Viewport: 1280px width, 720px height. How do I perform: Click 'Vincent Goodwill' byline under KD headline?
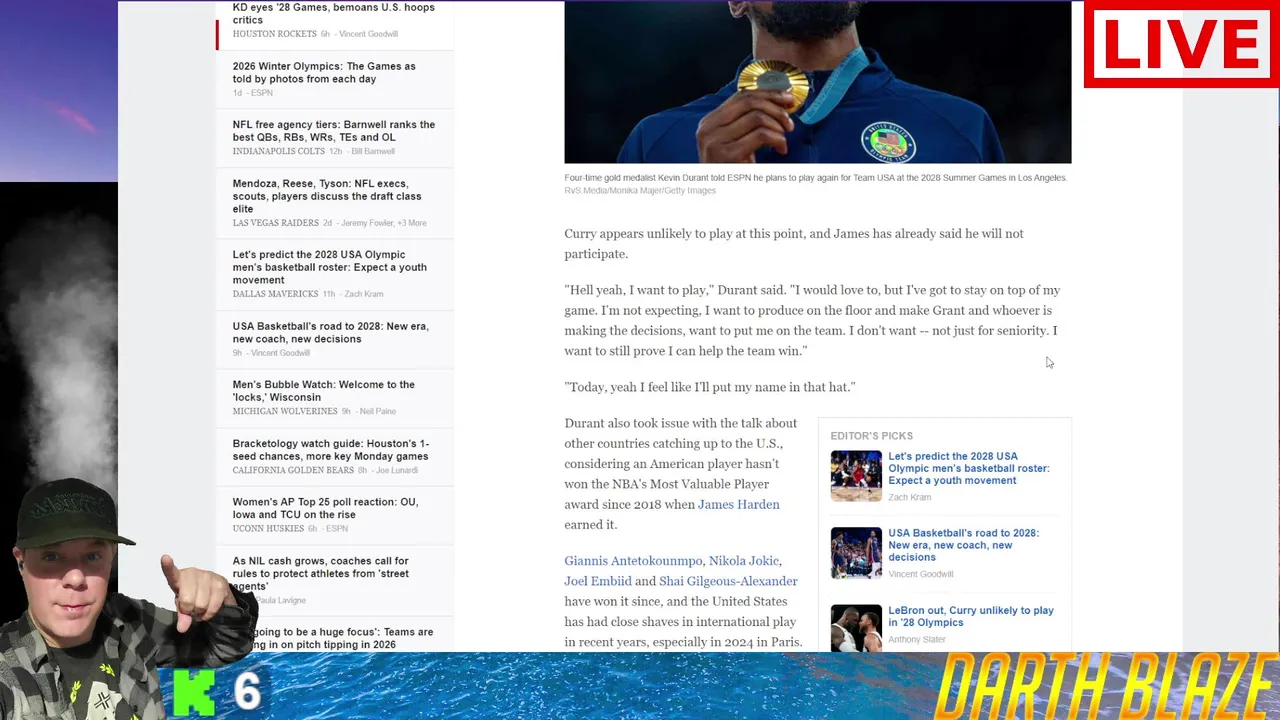pos(368,34)
